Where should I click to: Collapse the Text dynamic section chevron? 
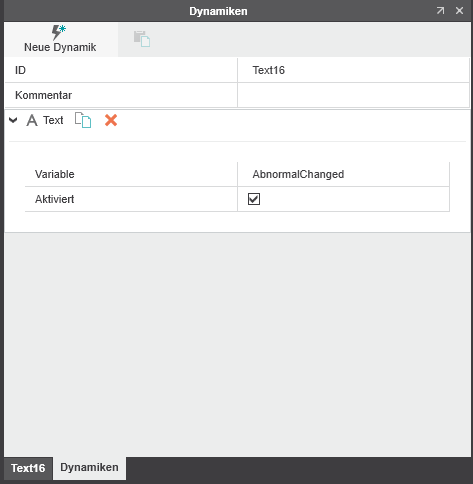(13, 120)
